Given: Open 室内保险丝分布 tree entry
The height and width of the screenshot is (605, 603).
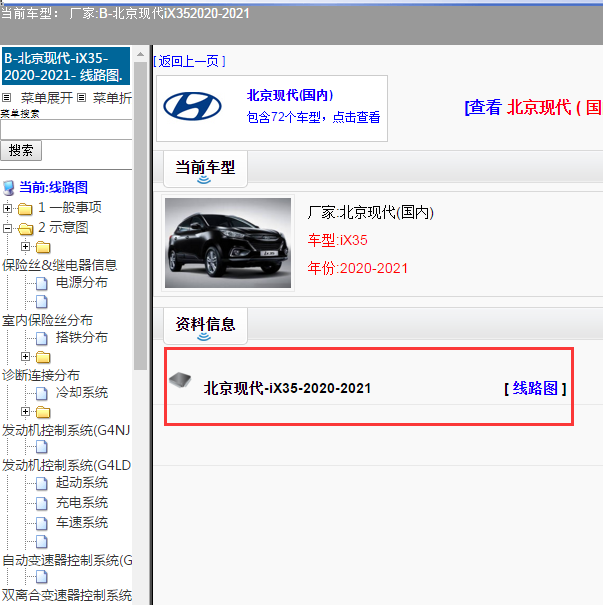Looking at the screenshot, I should tap(47, 320).
